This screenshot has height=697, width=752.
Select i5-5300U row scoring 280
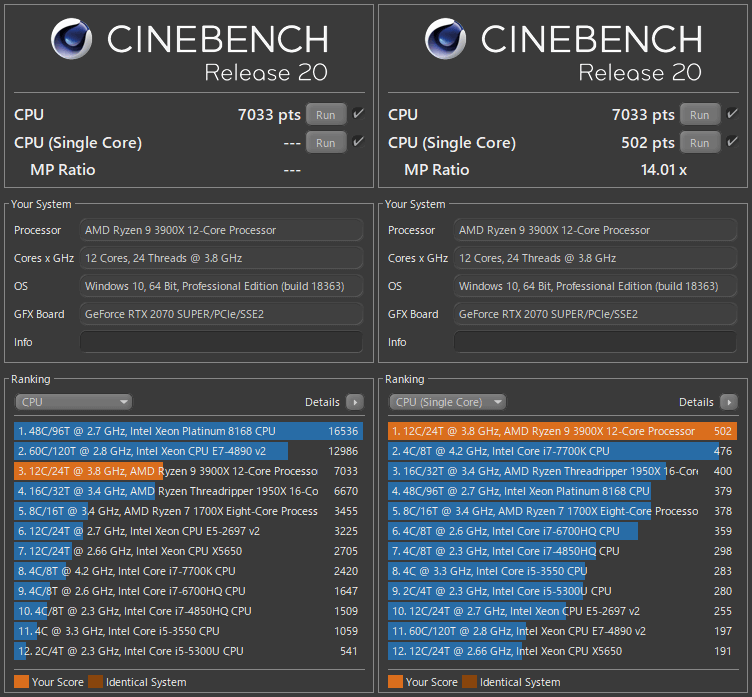click(563, 591)
